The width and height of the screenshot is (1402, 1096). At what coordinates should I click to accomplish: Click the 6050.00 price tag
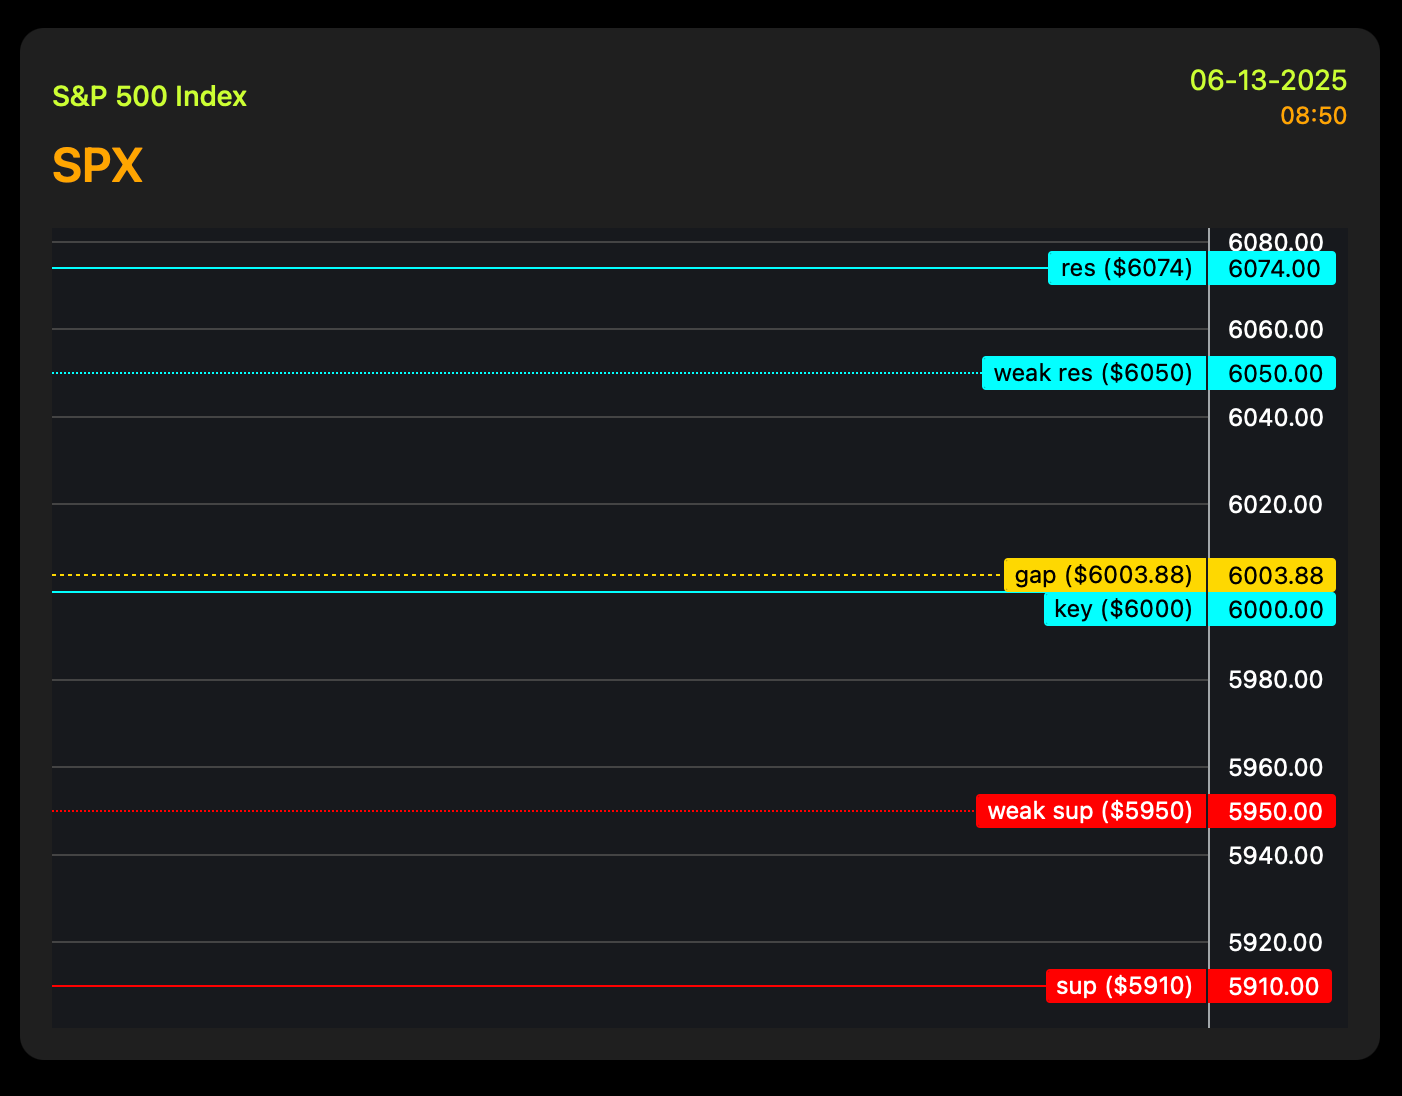pos(1272,373)
